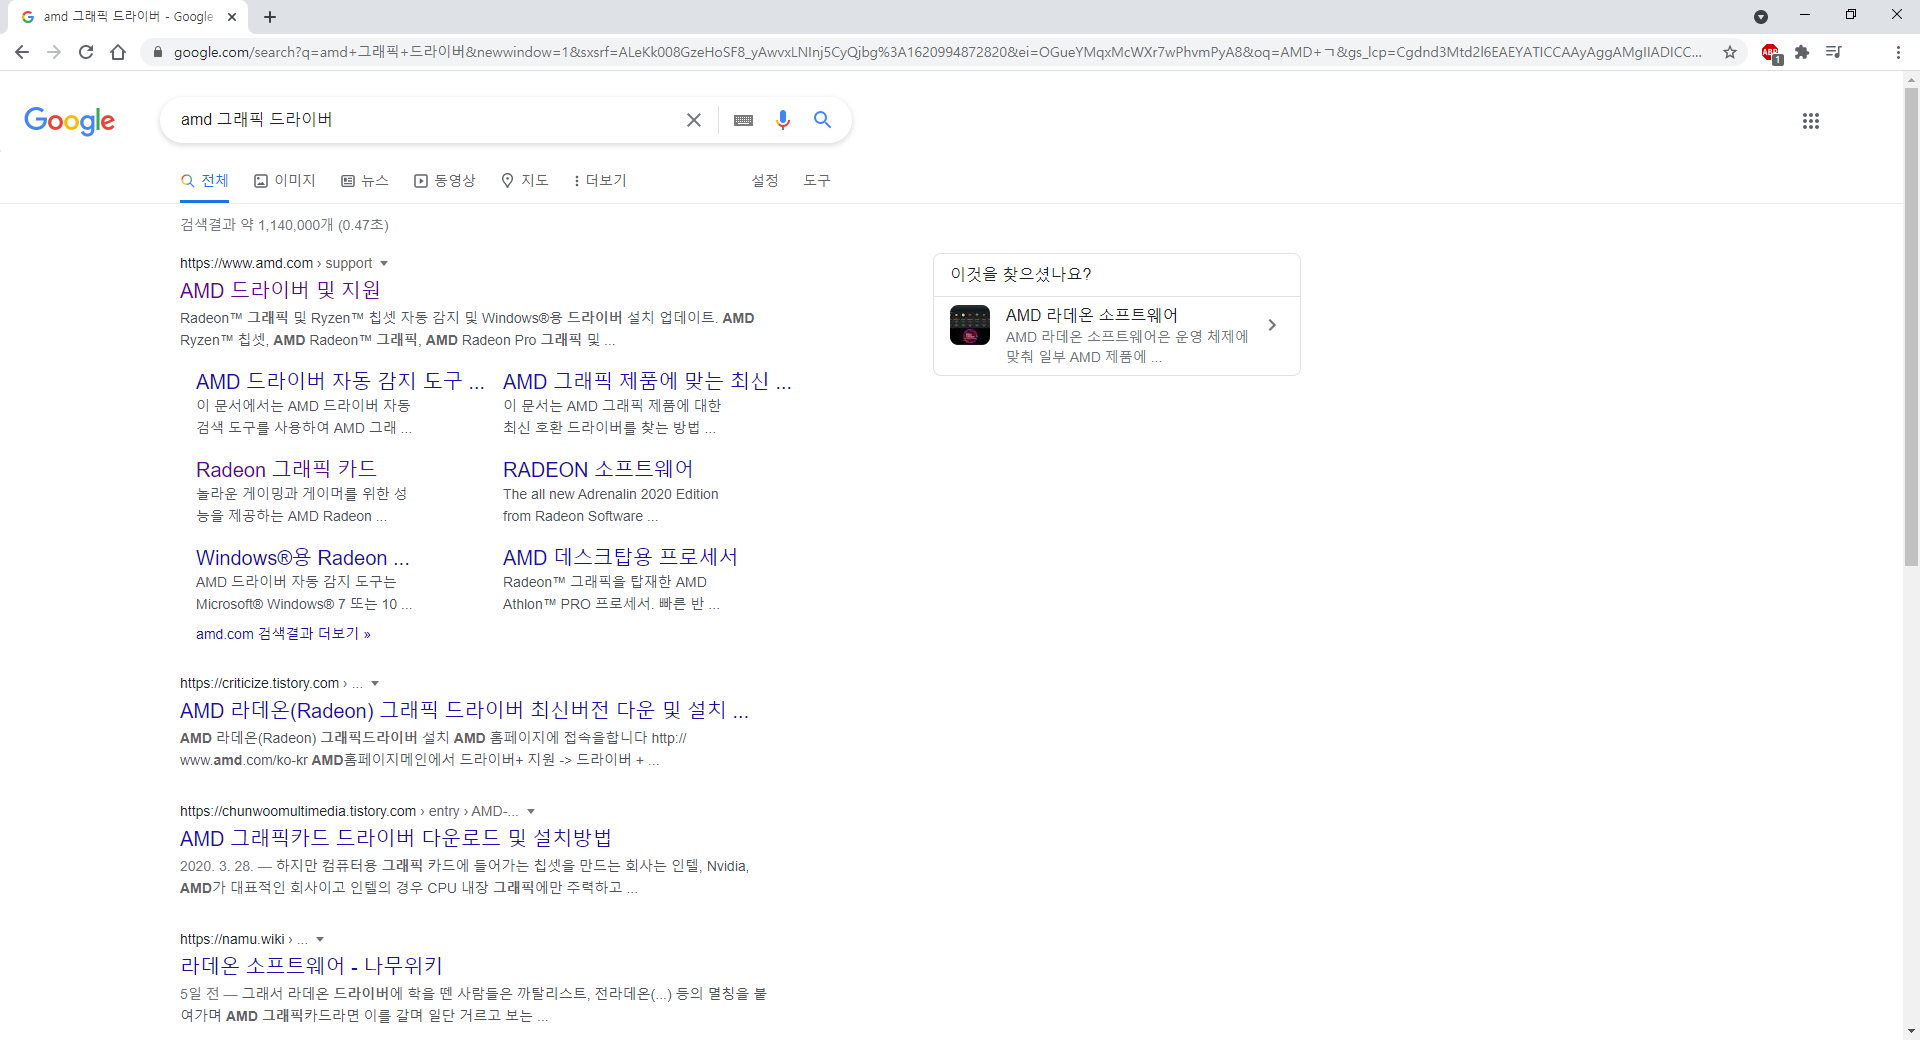The width and height of the screenshot is (1920, 1040).
Task: Open the AdBlock extension icon
Action: click(1771, 53)
